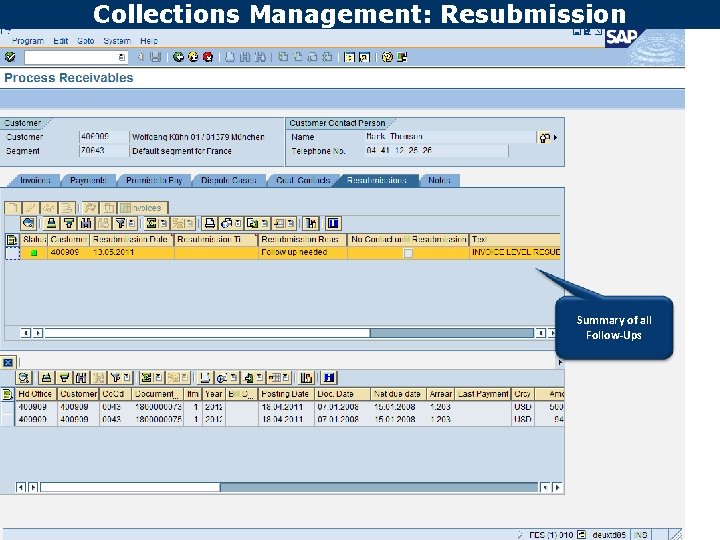
Task: Click blue Information icon in resubmission toolbar
Action: coord(333,224)
